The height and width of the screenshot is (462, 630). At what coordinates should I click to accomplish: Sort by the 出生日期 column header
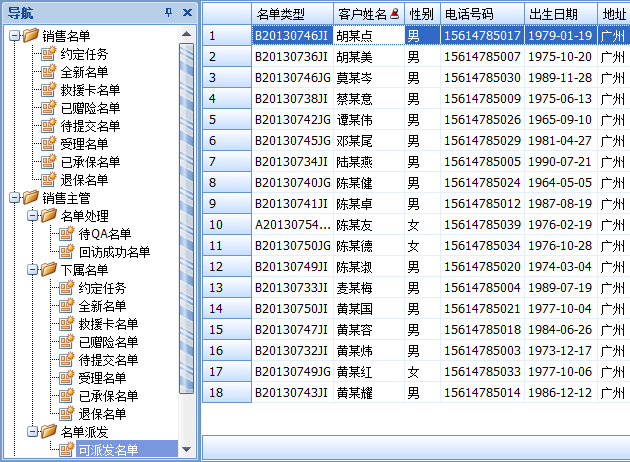(x=560, y=14)
